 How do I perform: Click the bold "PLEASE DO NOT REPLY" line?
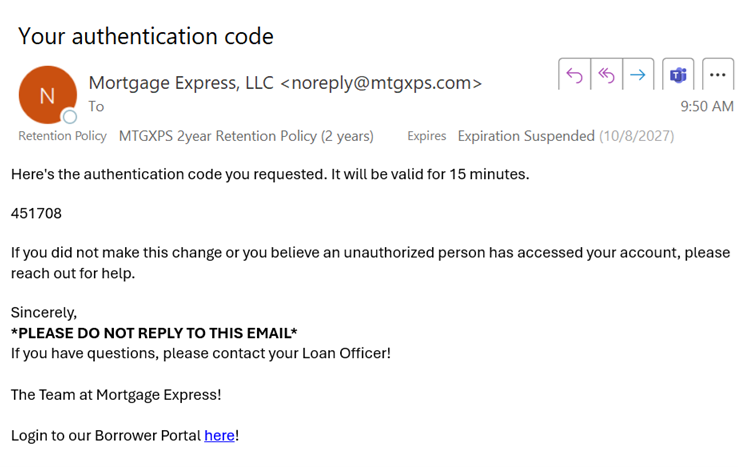click(x=154, y=333)
